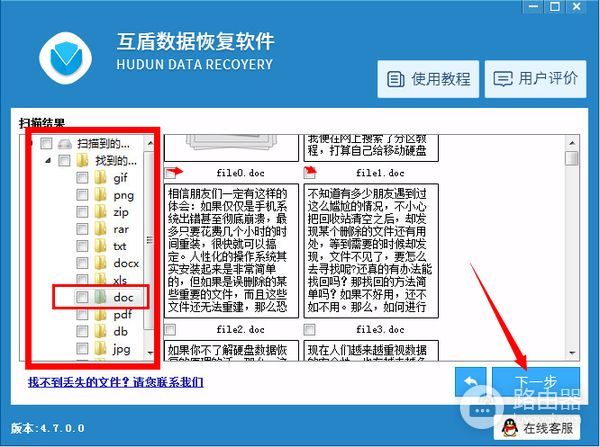Check the zip folder checkbox
The width and height of the screenshot is (600, 447).
82,212
